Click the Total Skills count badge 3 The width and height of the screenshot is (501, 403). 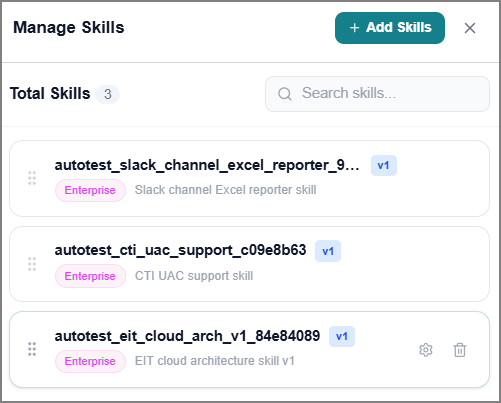107,94
